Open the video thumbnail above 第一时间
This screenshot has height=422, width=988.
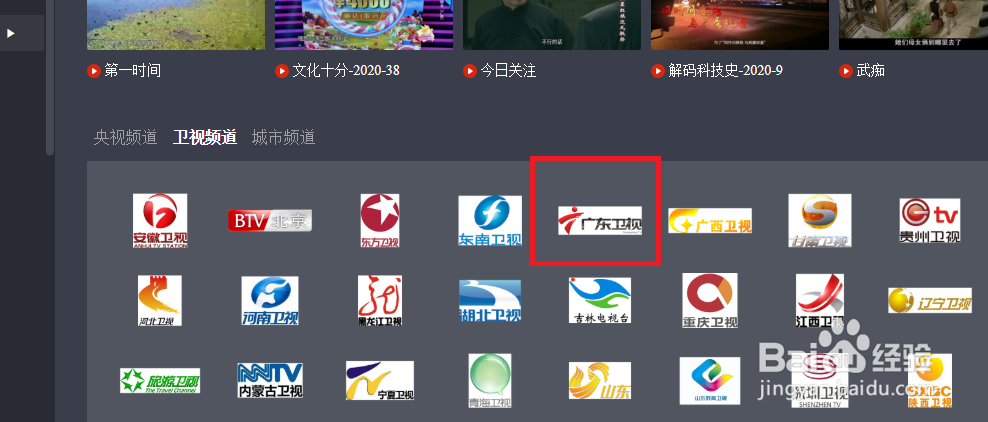coord(176,25)
